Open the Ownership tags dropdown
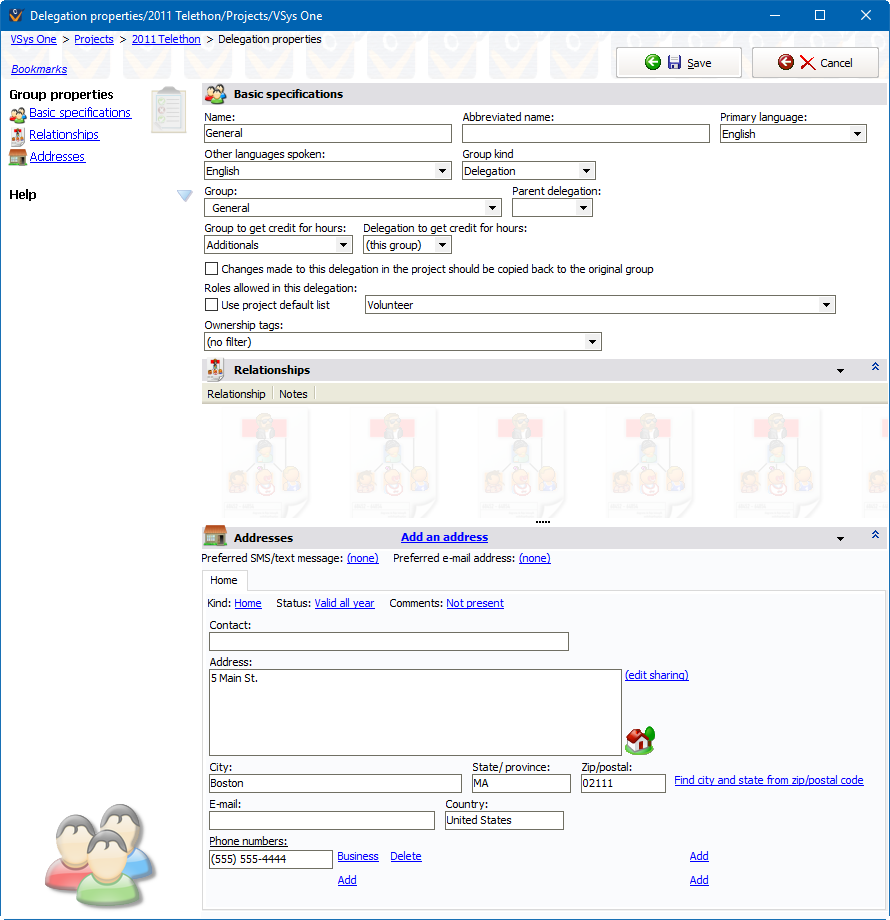 (x=593, y=341)
